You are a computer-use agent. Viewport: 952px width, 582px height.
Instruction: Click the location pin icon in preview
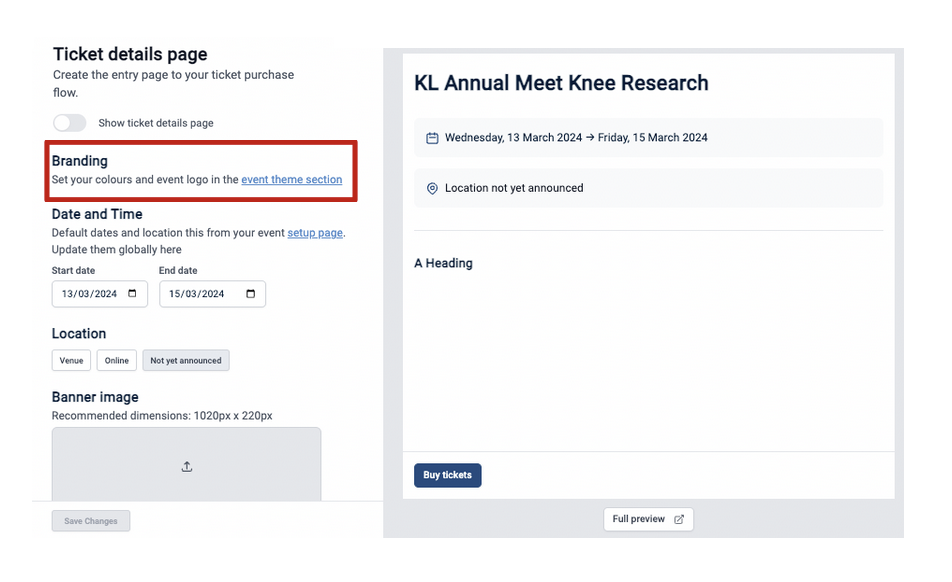tap(432, 189)
